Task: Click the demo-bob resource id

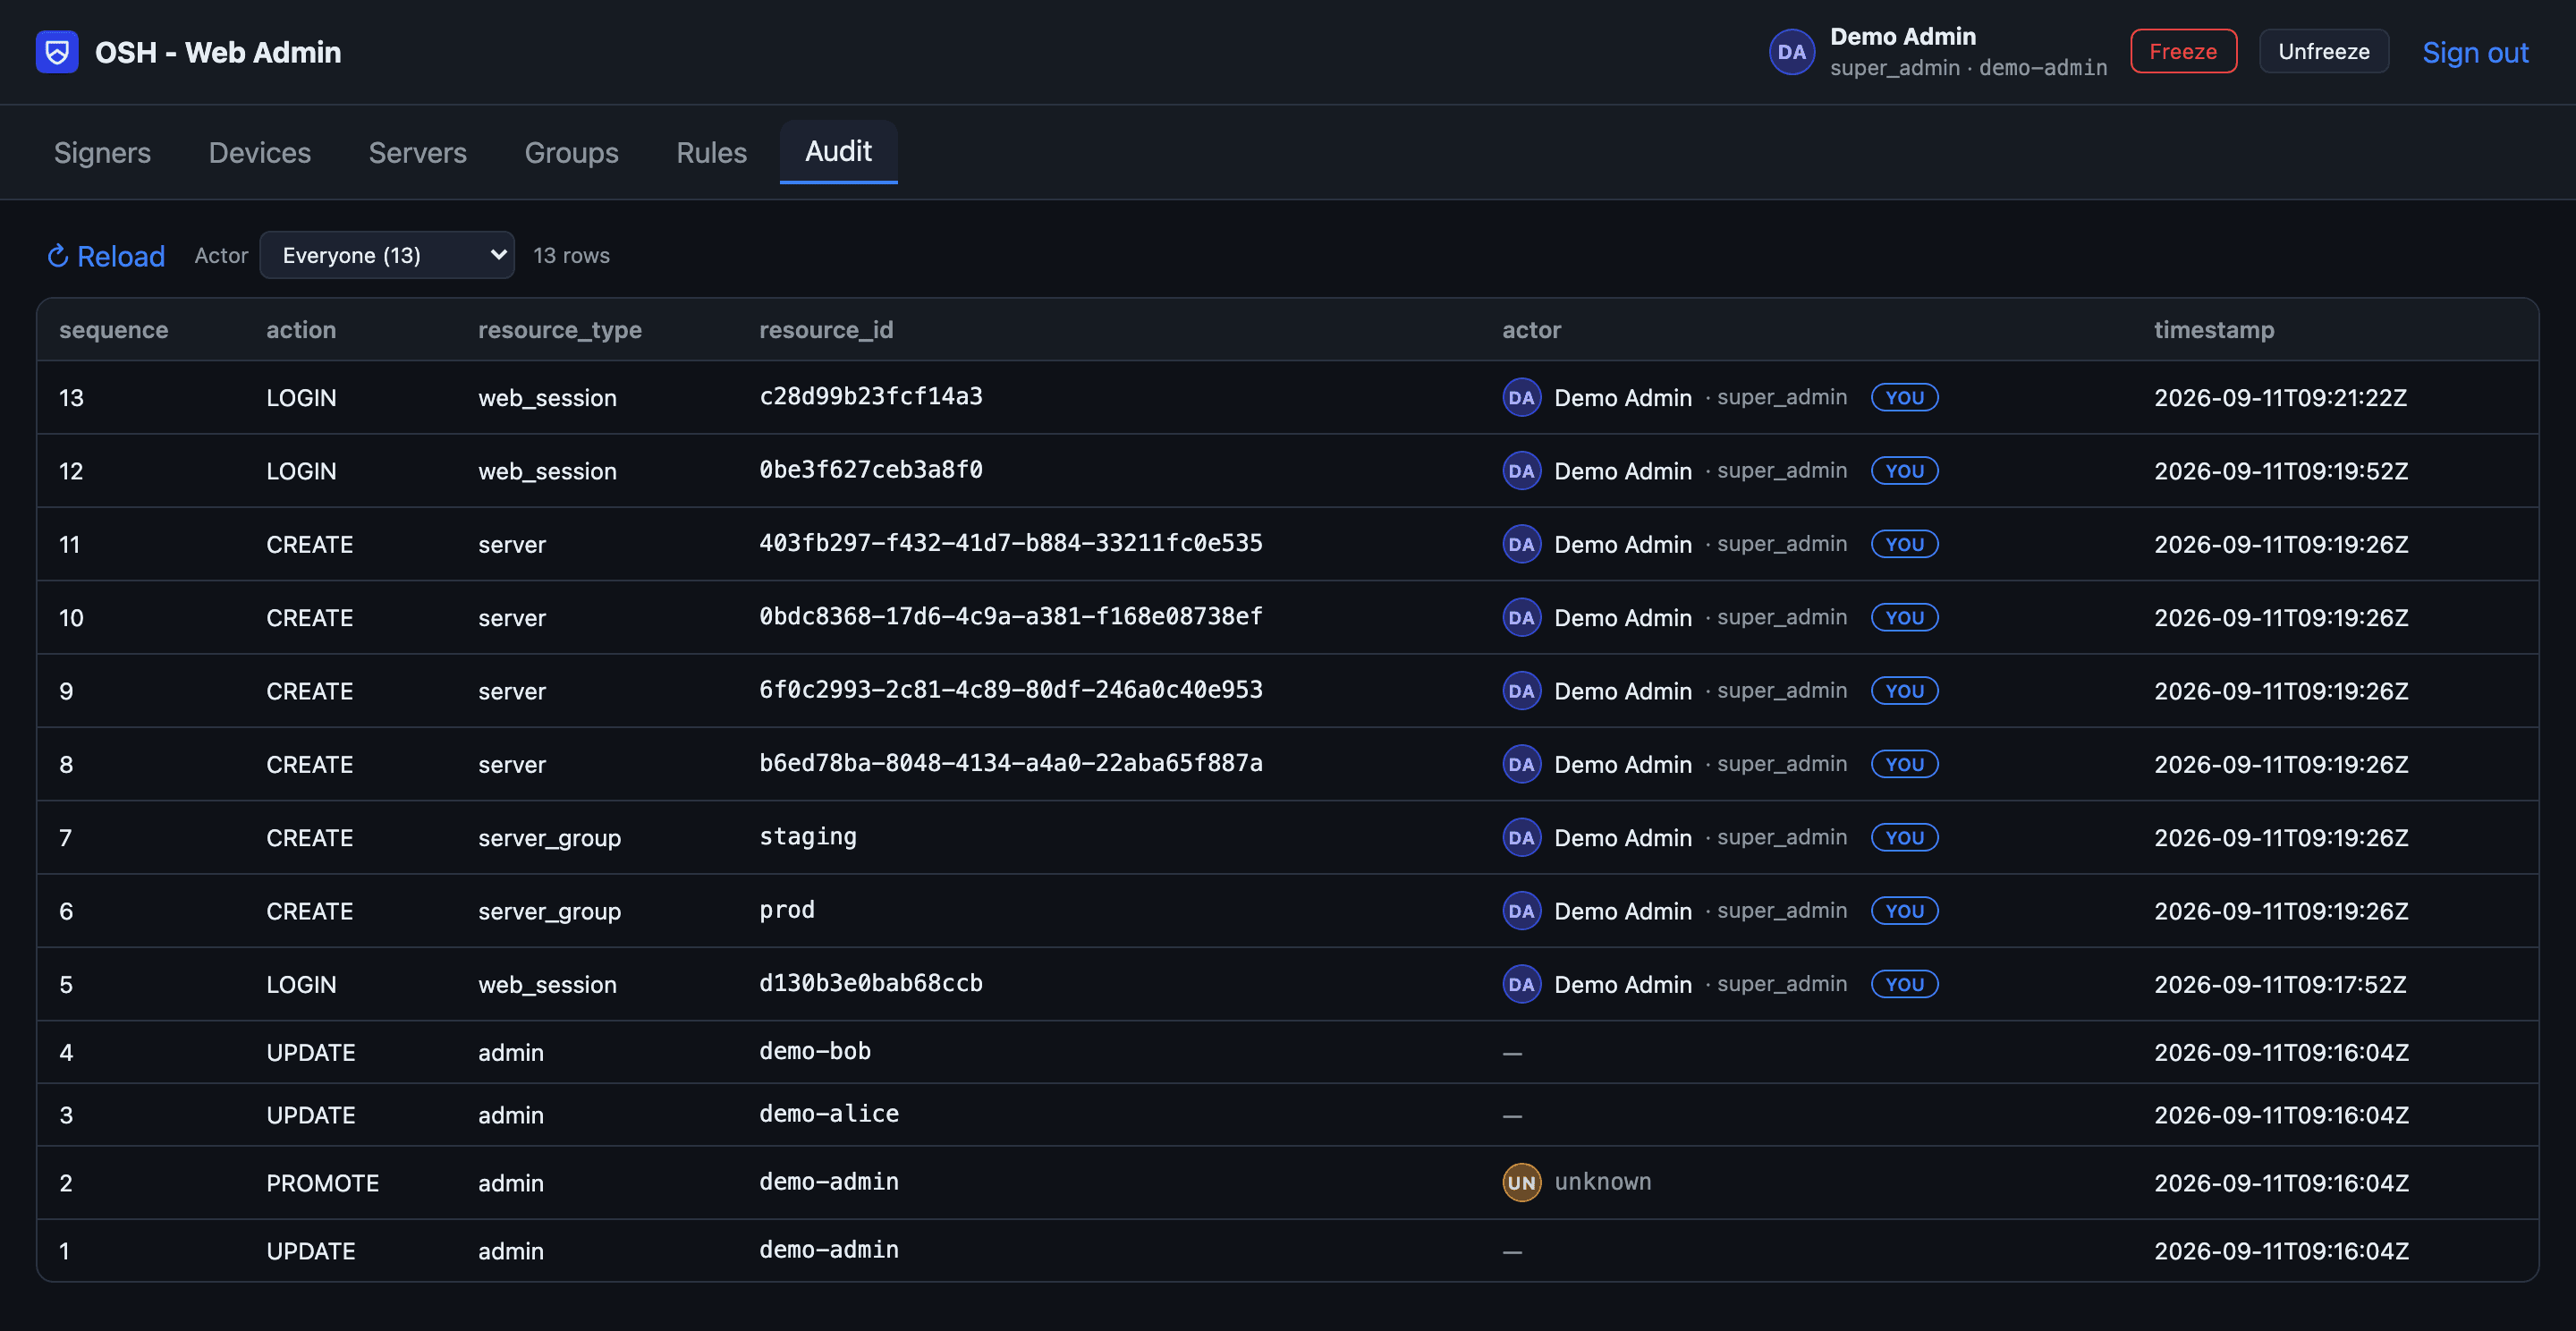Action: [815, 1051]
